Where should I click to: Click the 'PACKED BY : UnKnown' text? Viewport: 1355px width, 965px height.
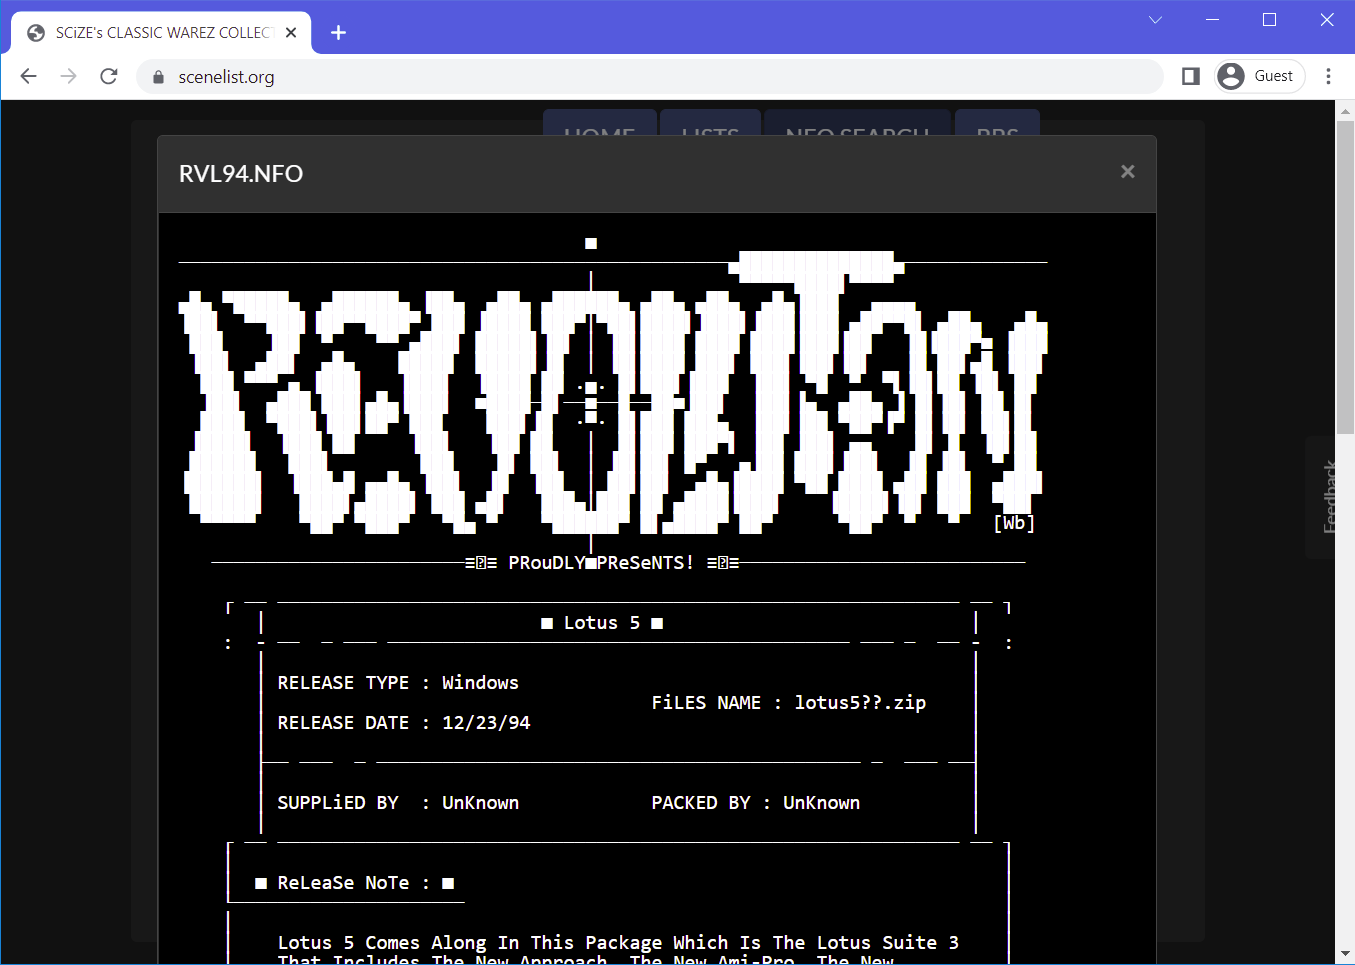[x=756, y=803]
